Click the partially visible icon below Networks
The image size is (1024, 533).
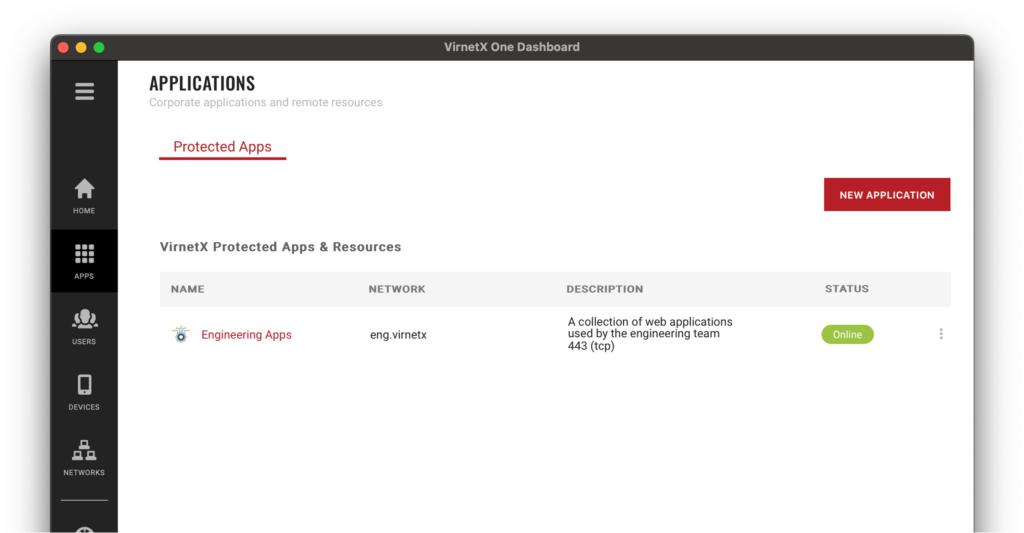[x=84, y=527]
